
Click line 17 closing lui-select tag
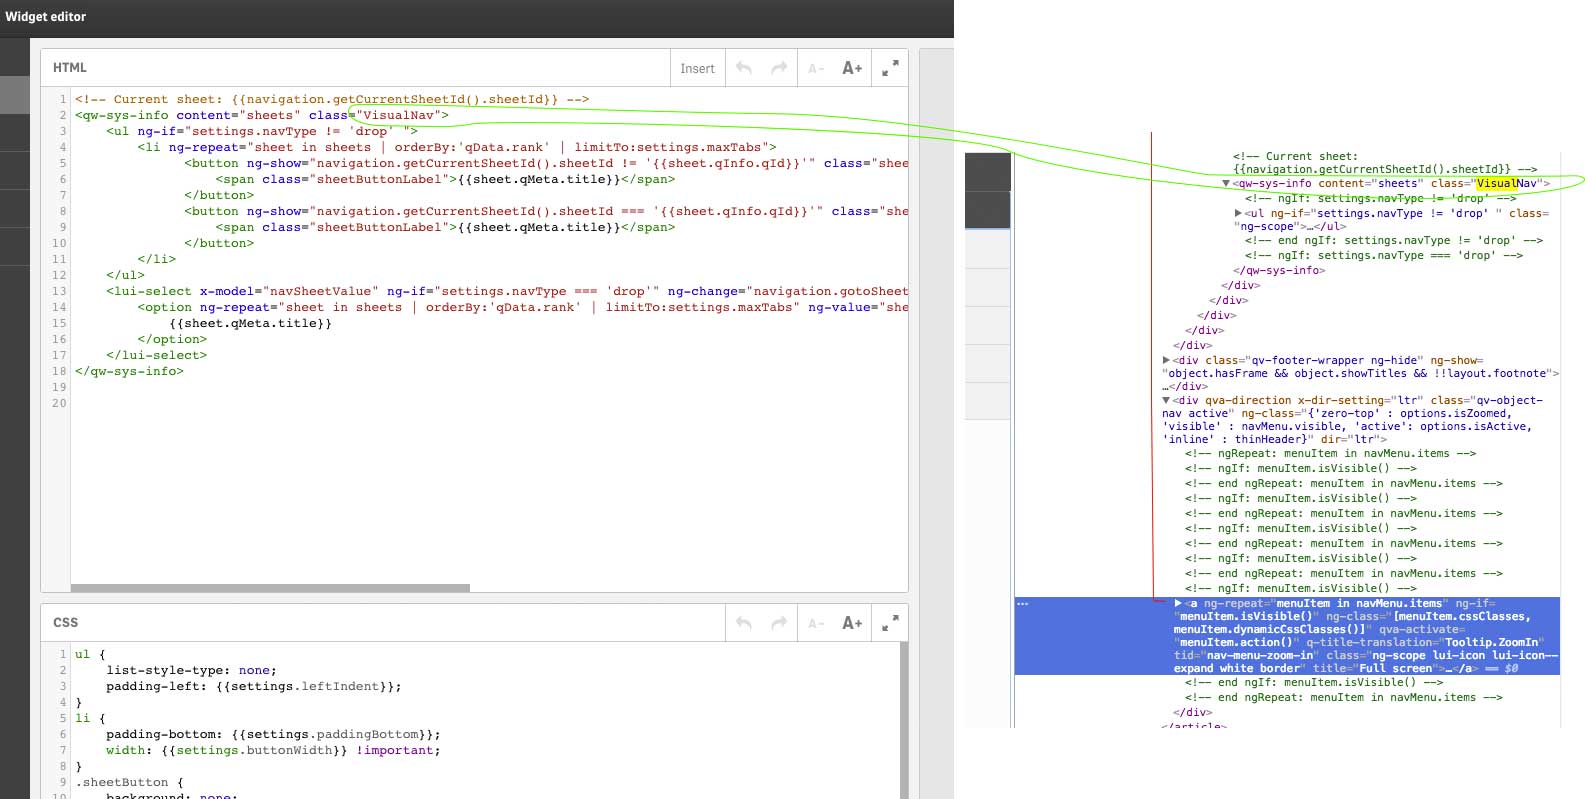(157, 355)
